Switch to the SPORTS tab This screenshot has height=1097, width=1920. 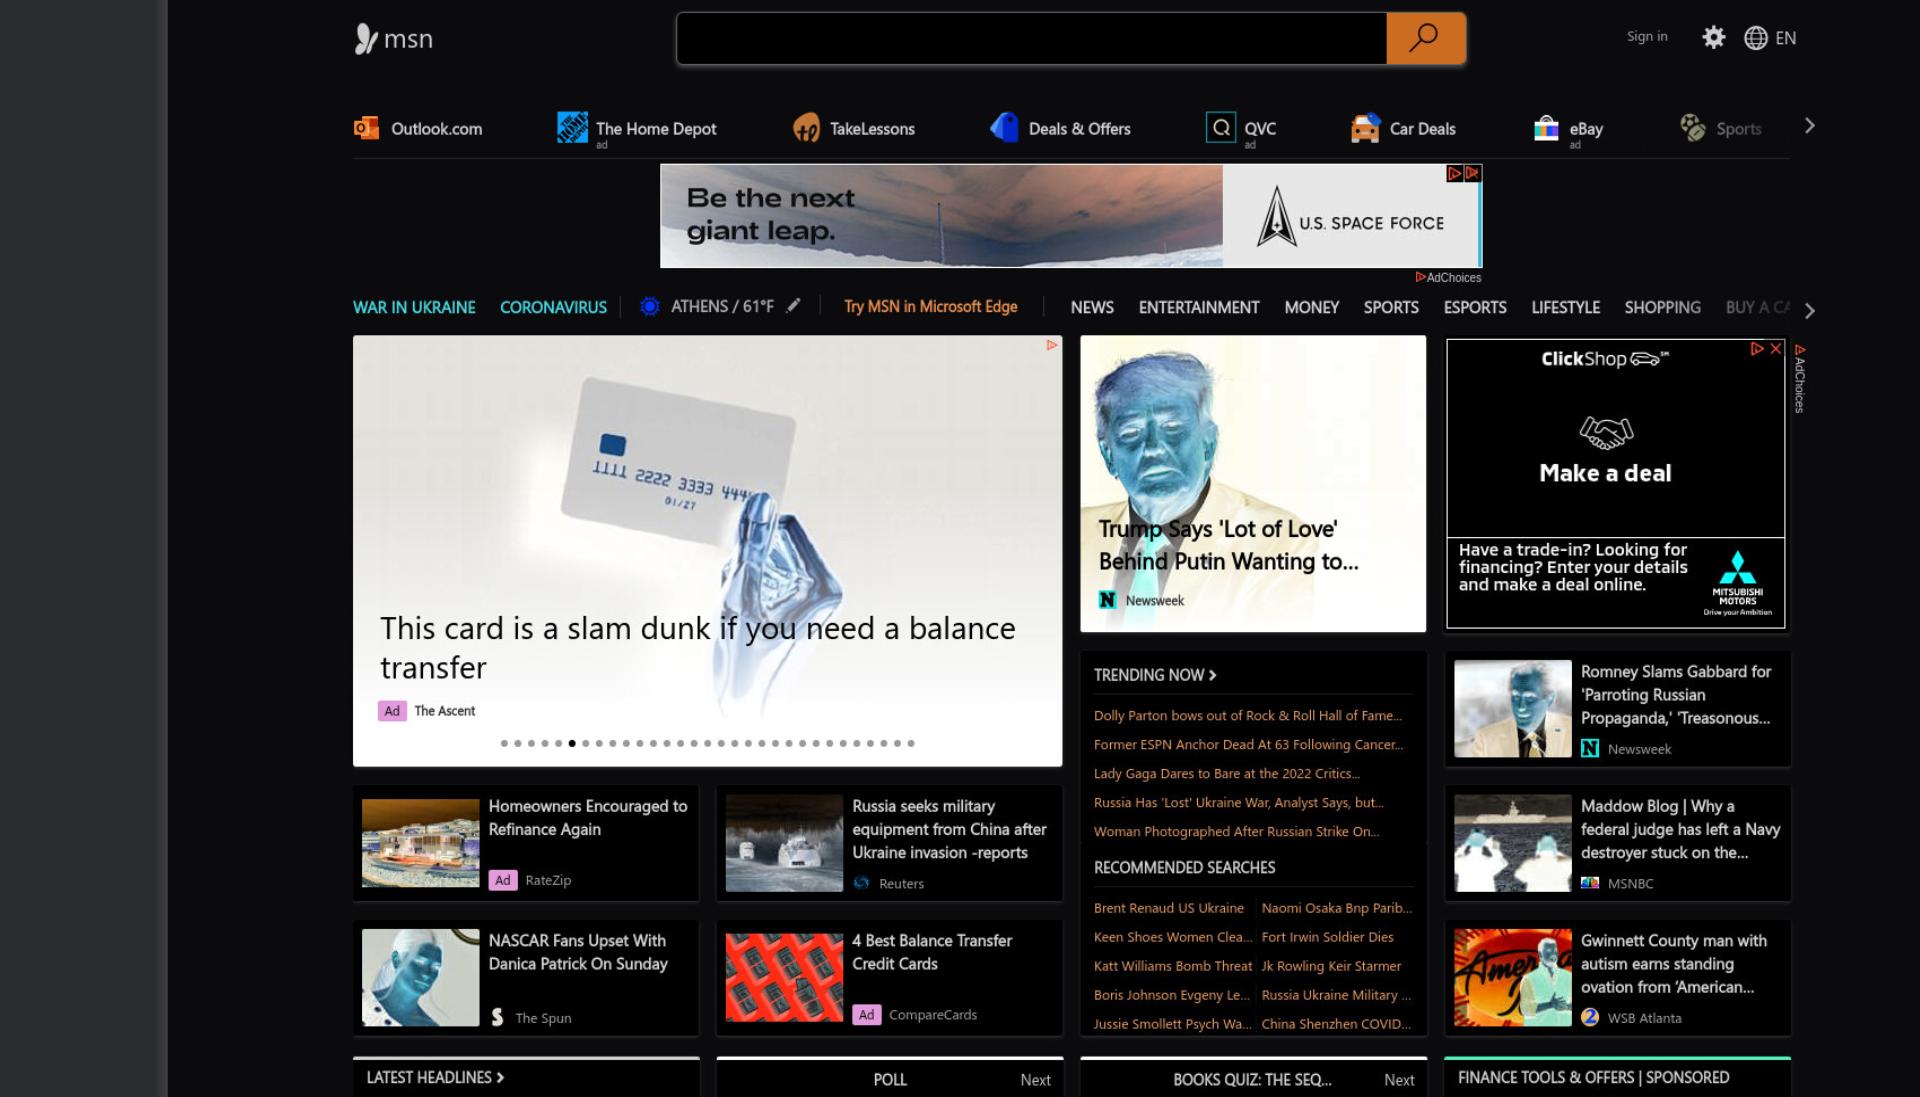coord(1391,307)
